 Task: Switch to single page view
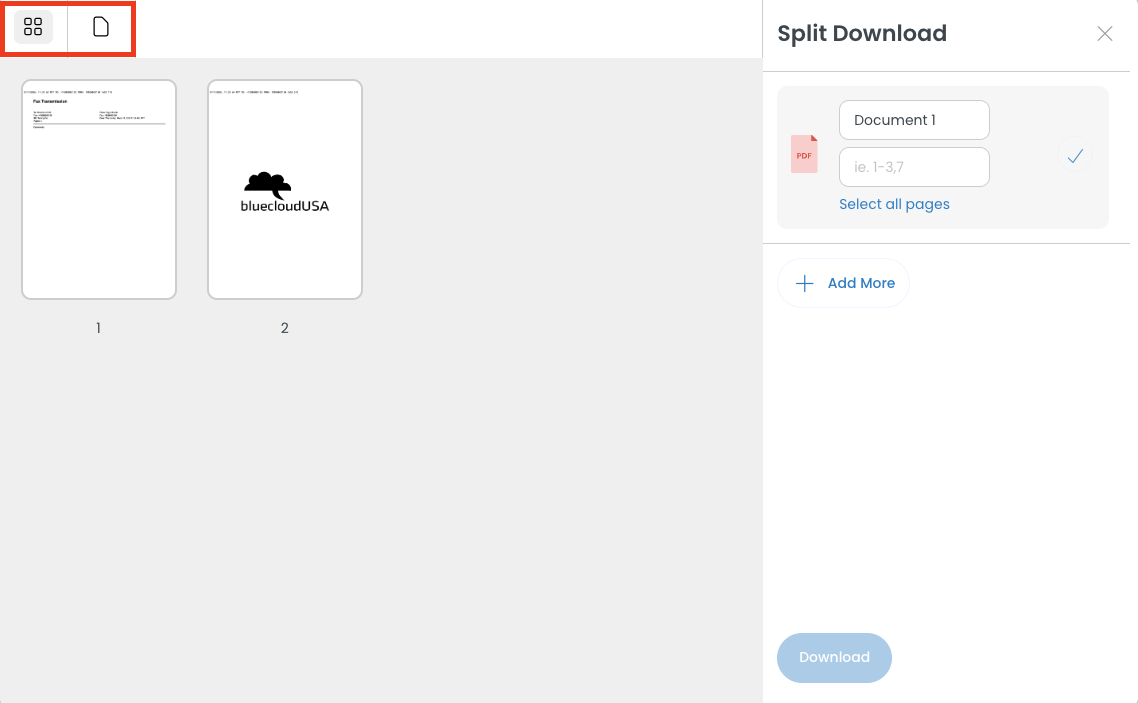(101, 27)
